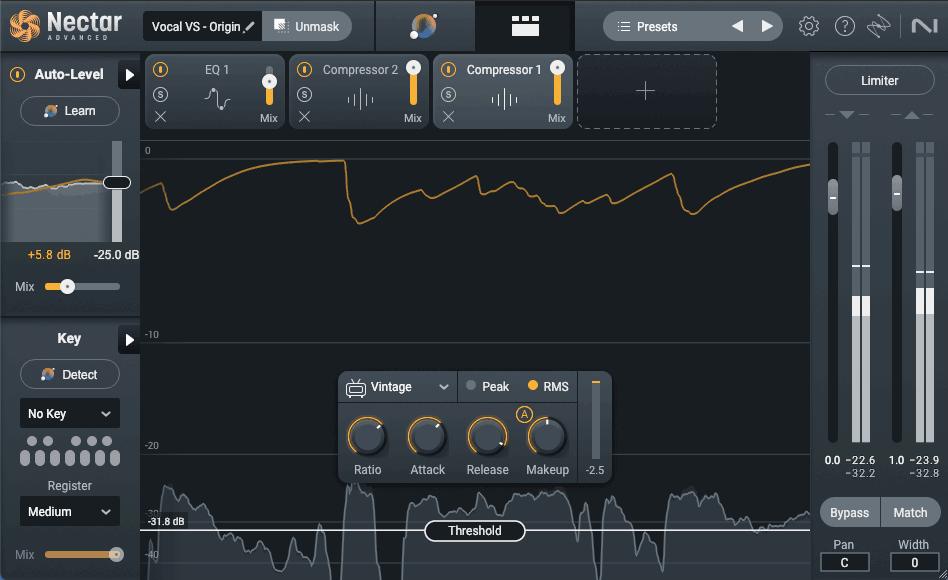948x580 pixels.
Task: Click the EQ 1 Mix slider knob
Action: click(269, 82)
